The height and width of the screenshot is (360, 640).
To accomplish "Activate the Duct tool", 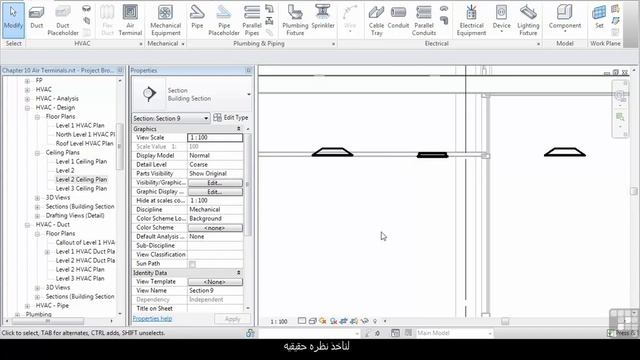I will click(36, 18).
